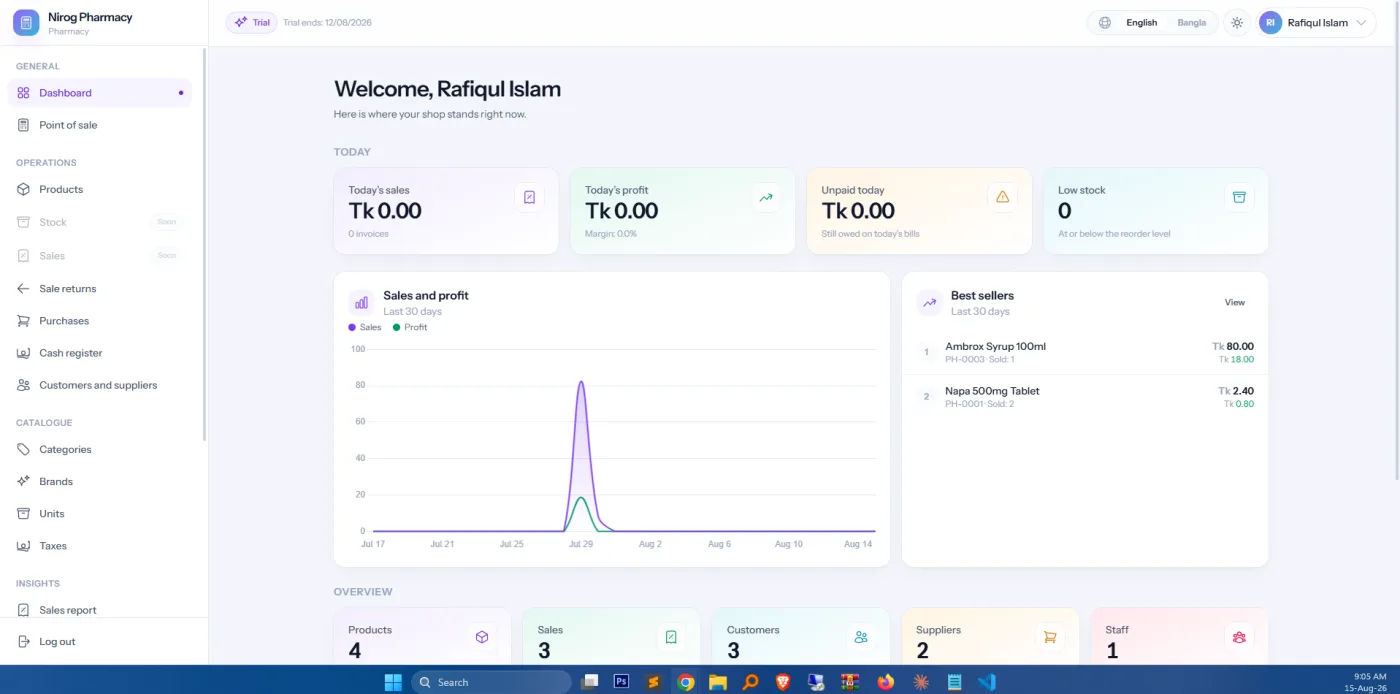Switch the language to English
The image size is (1400, 694).
click(1141, 23)
